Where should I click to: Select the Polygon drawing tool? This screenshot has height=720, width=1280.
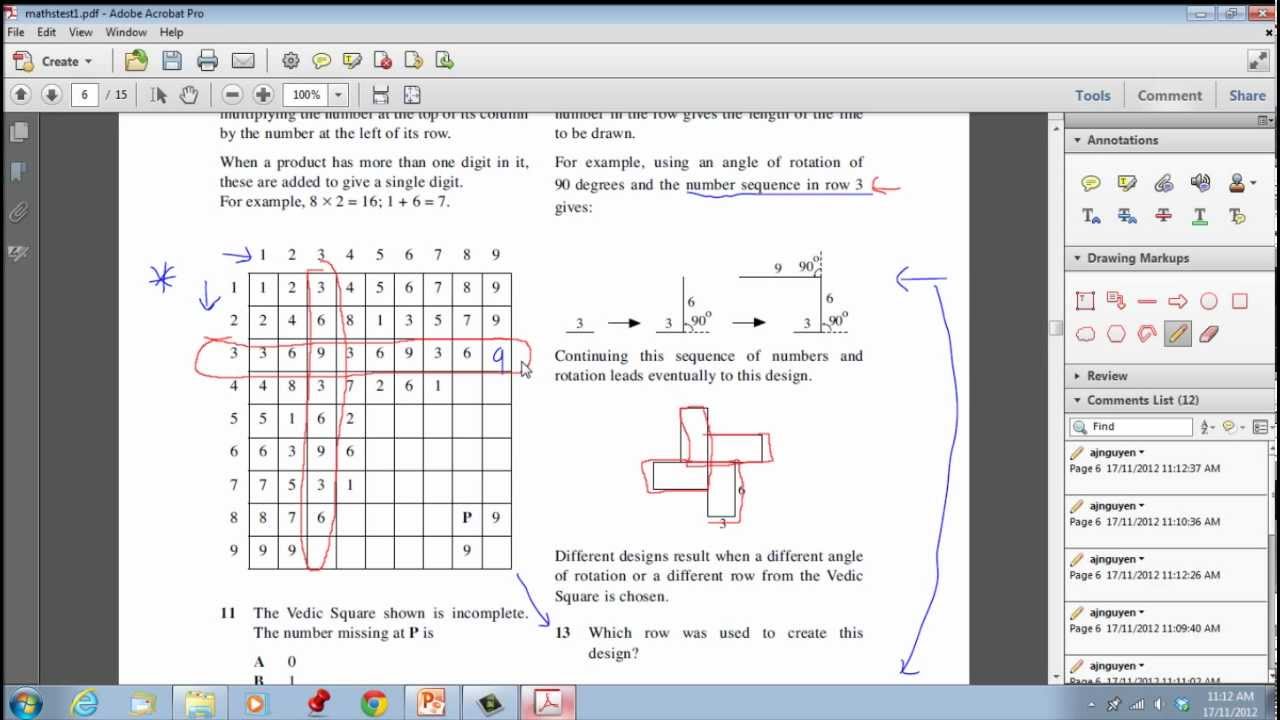1116,334
